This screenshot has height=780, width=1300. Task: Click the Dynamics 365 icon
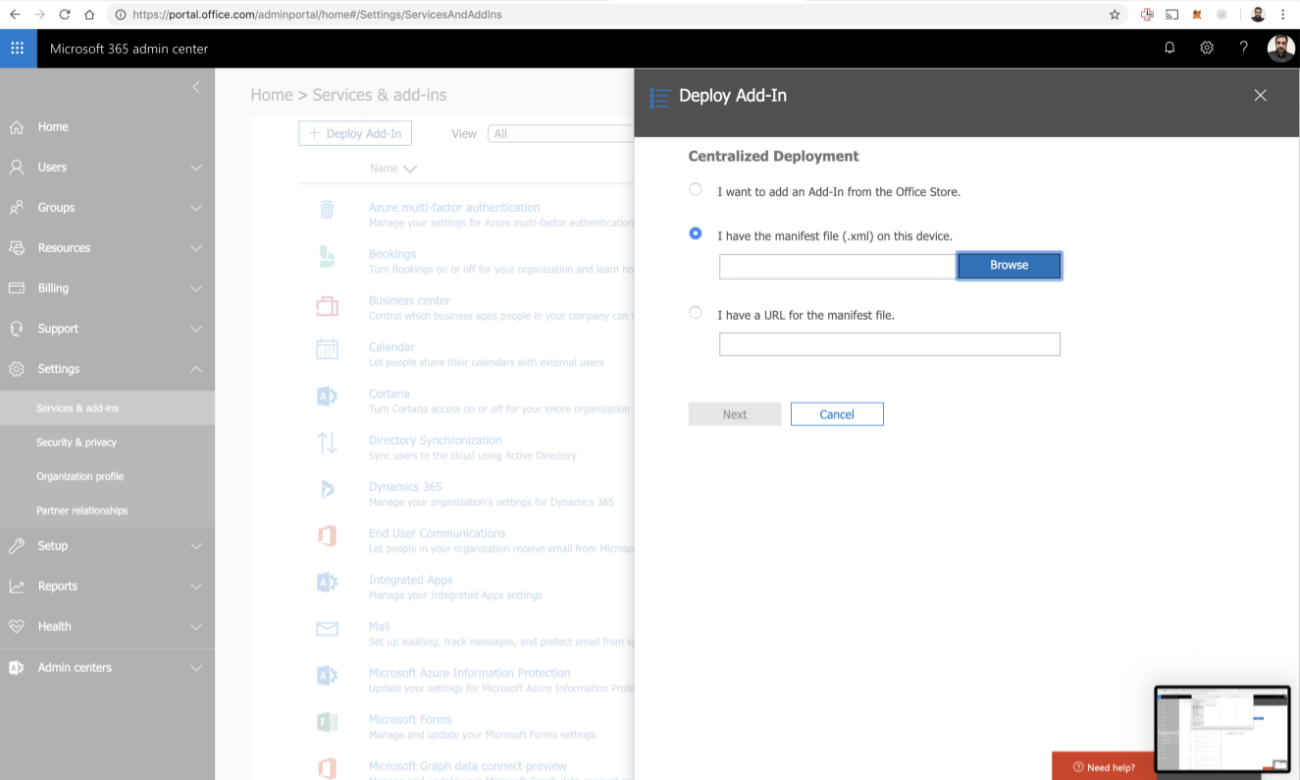pos(327,489)
